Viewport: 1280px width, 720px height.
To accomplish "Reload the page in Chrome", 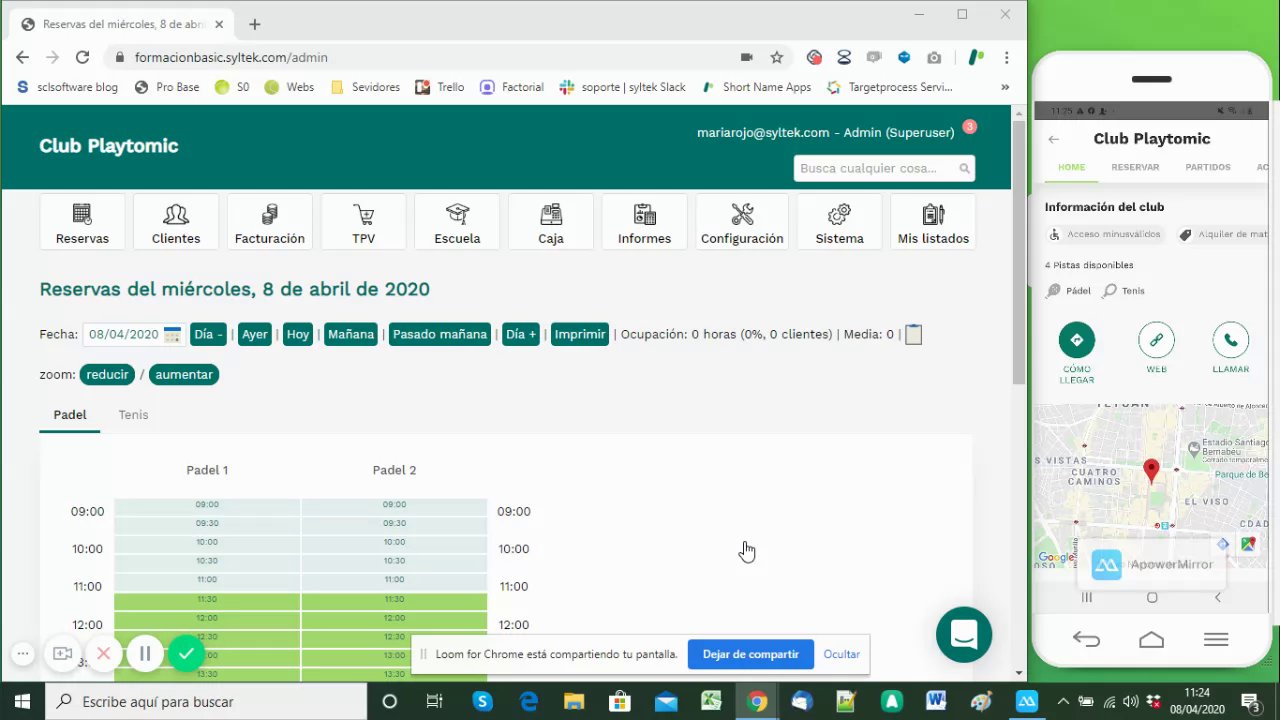I will coord(83,58).
